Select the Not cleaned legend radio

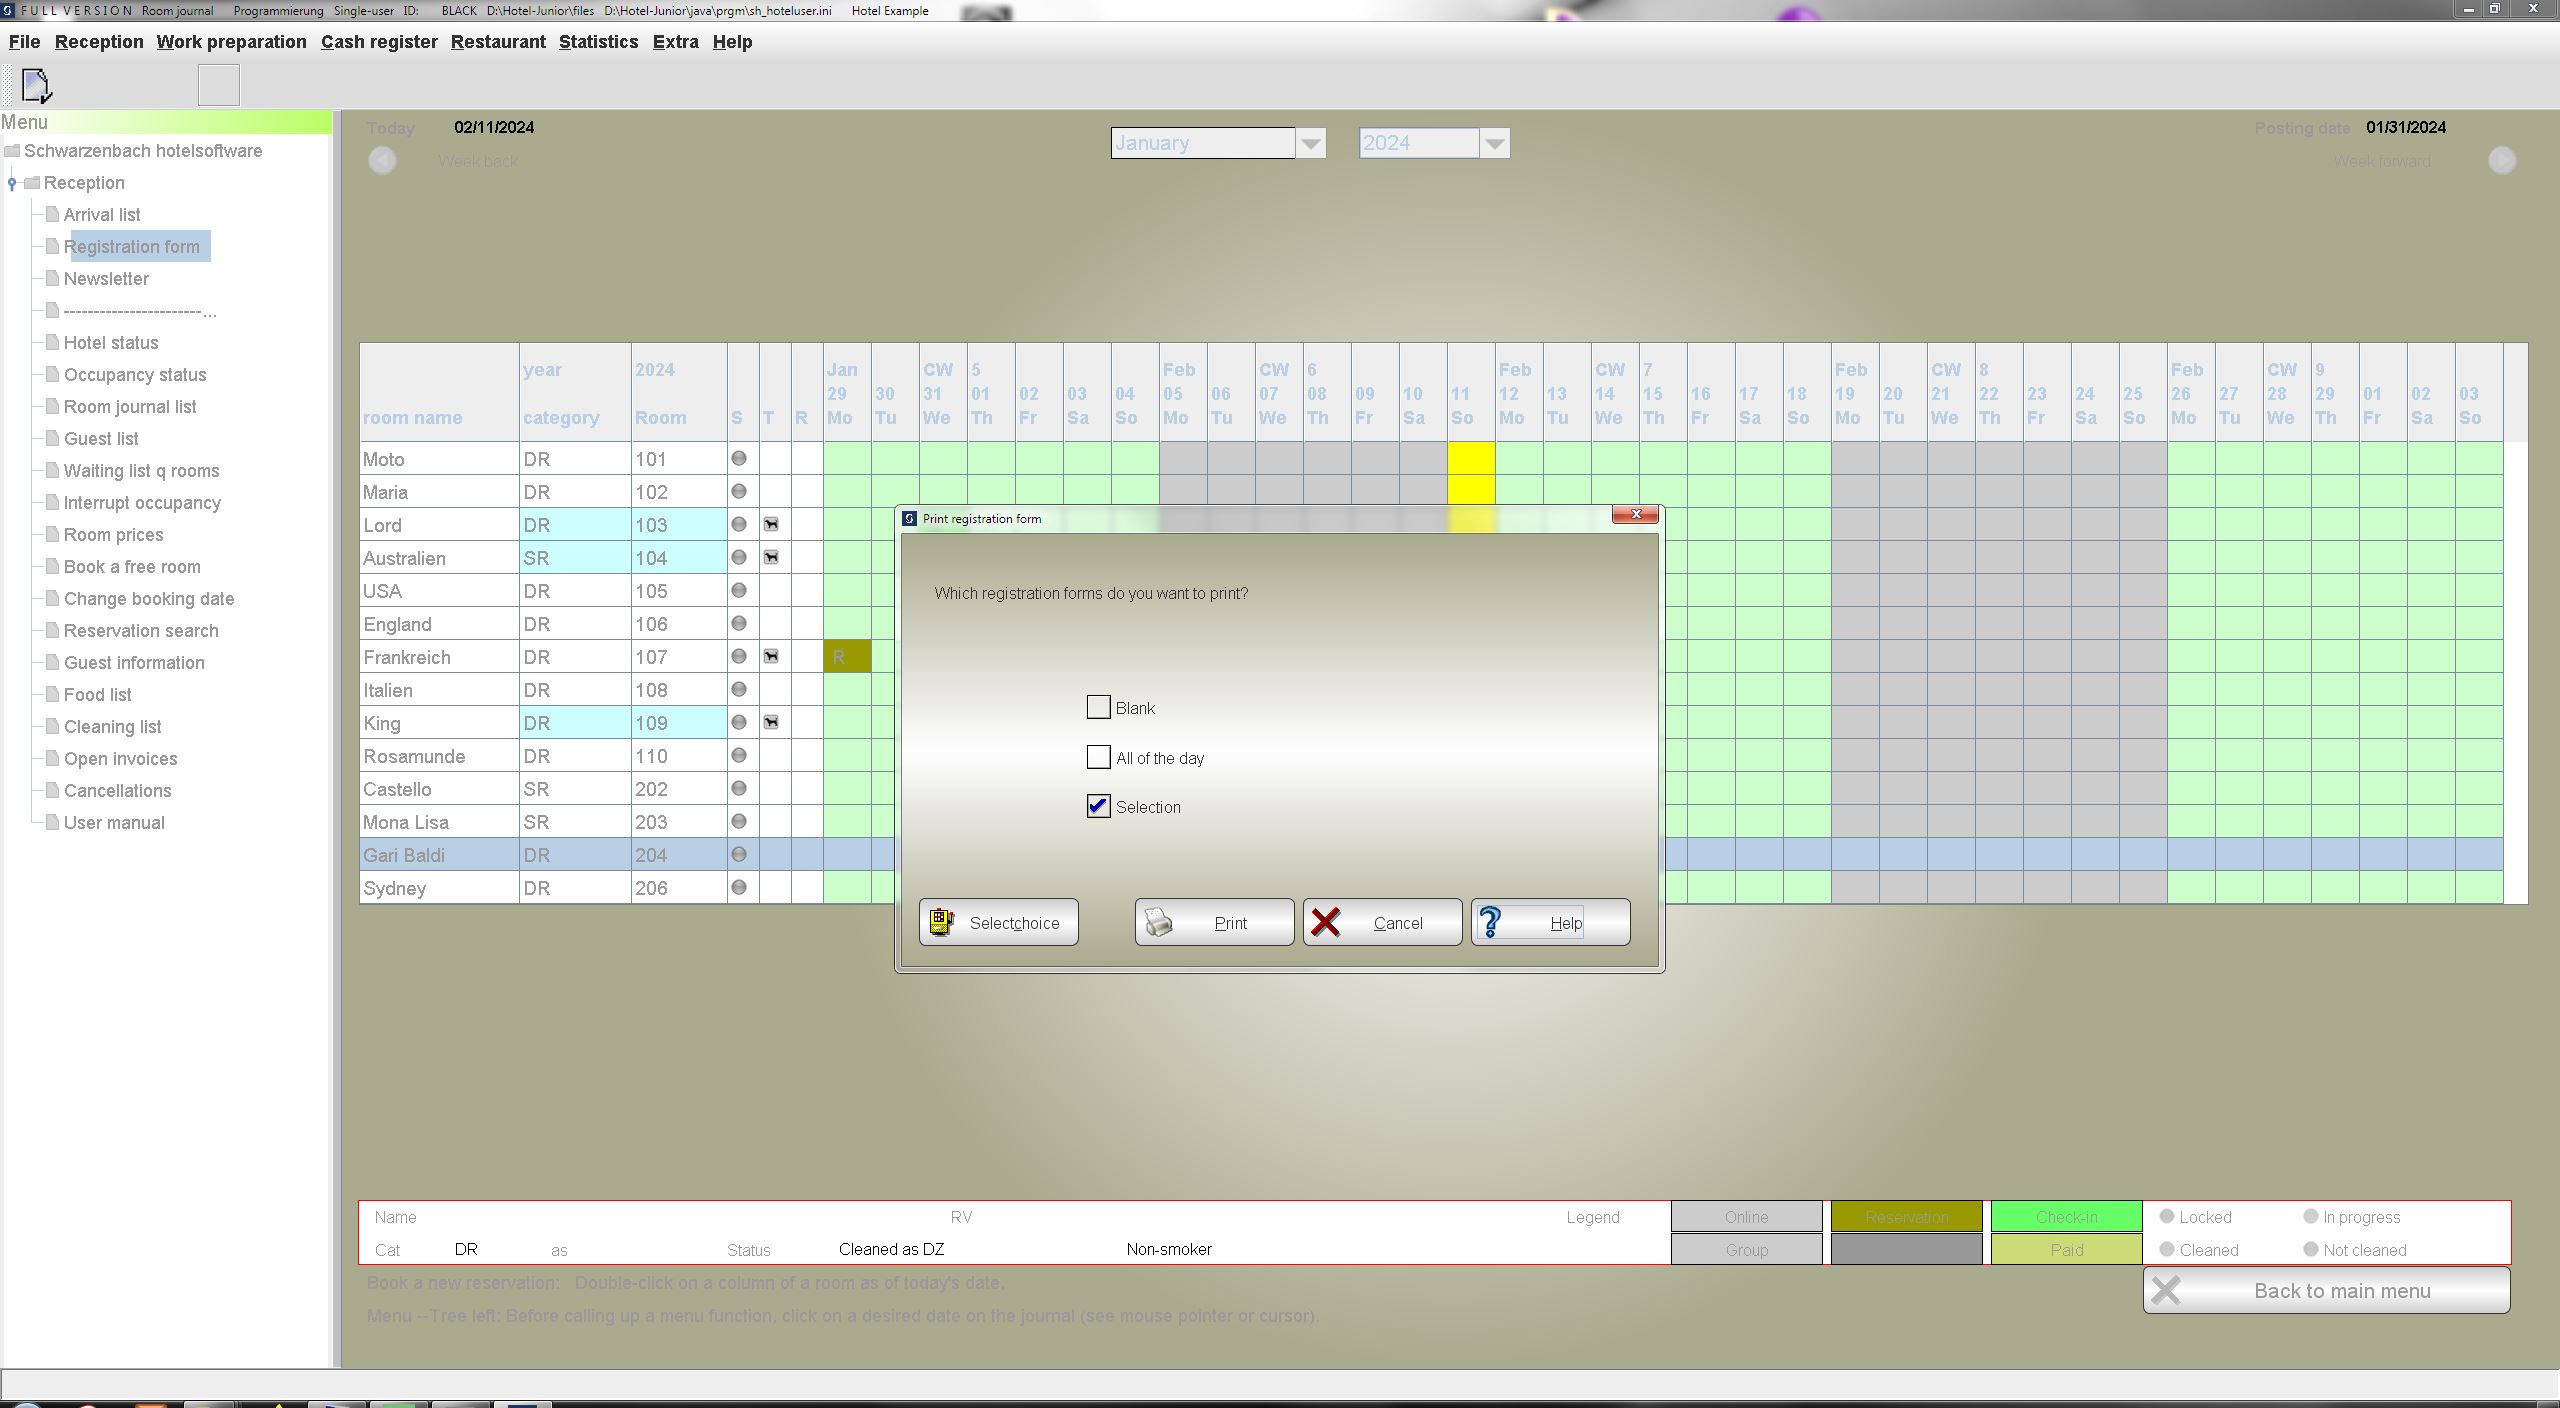2310,1249
